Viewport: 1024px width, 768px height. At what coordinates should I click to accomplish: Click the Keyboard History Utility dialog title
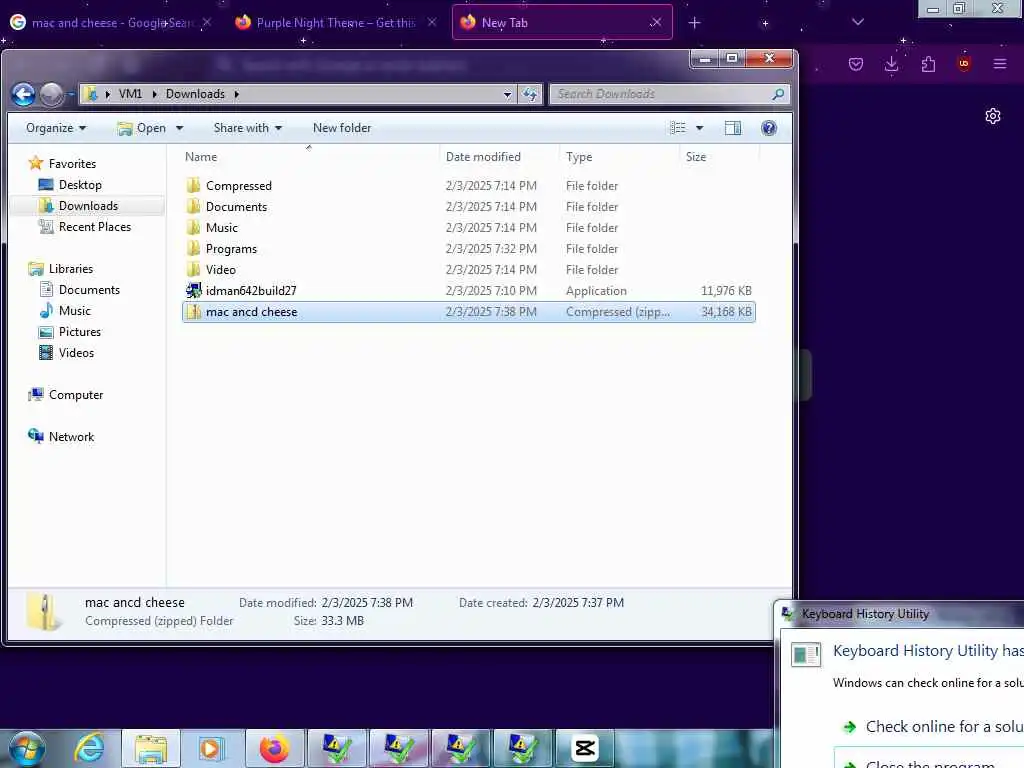coord(865,614)
